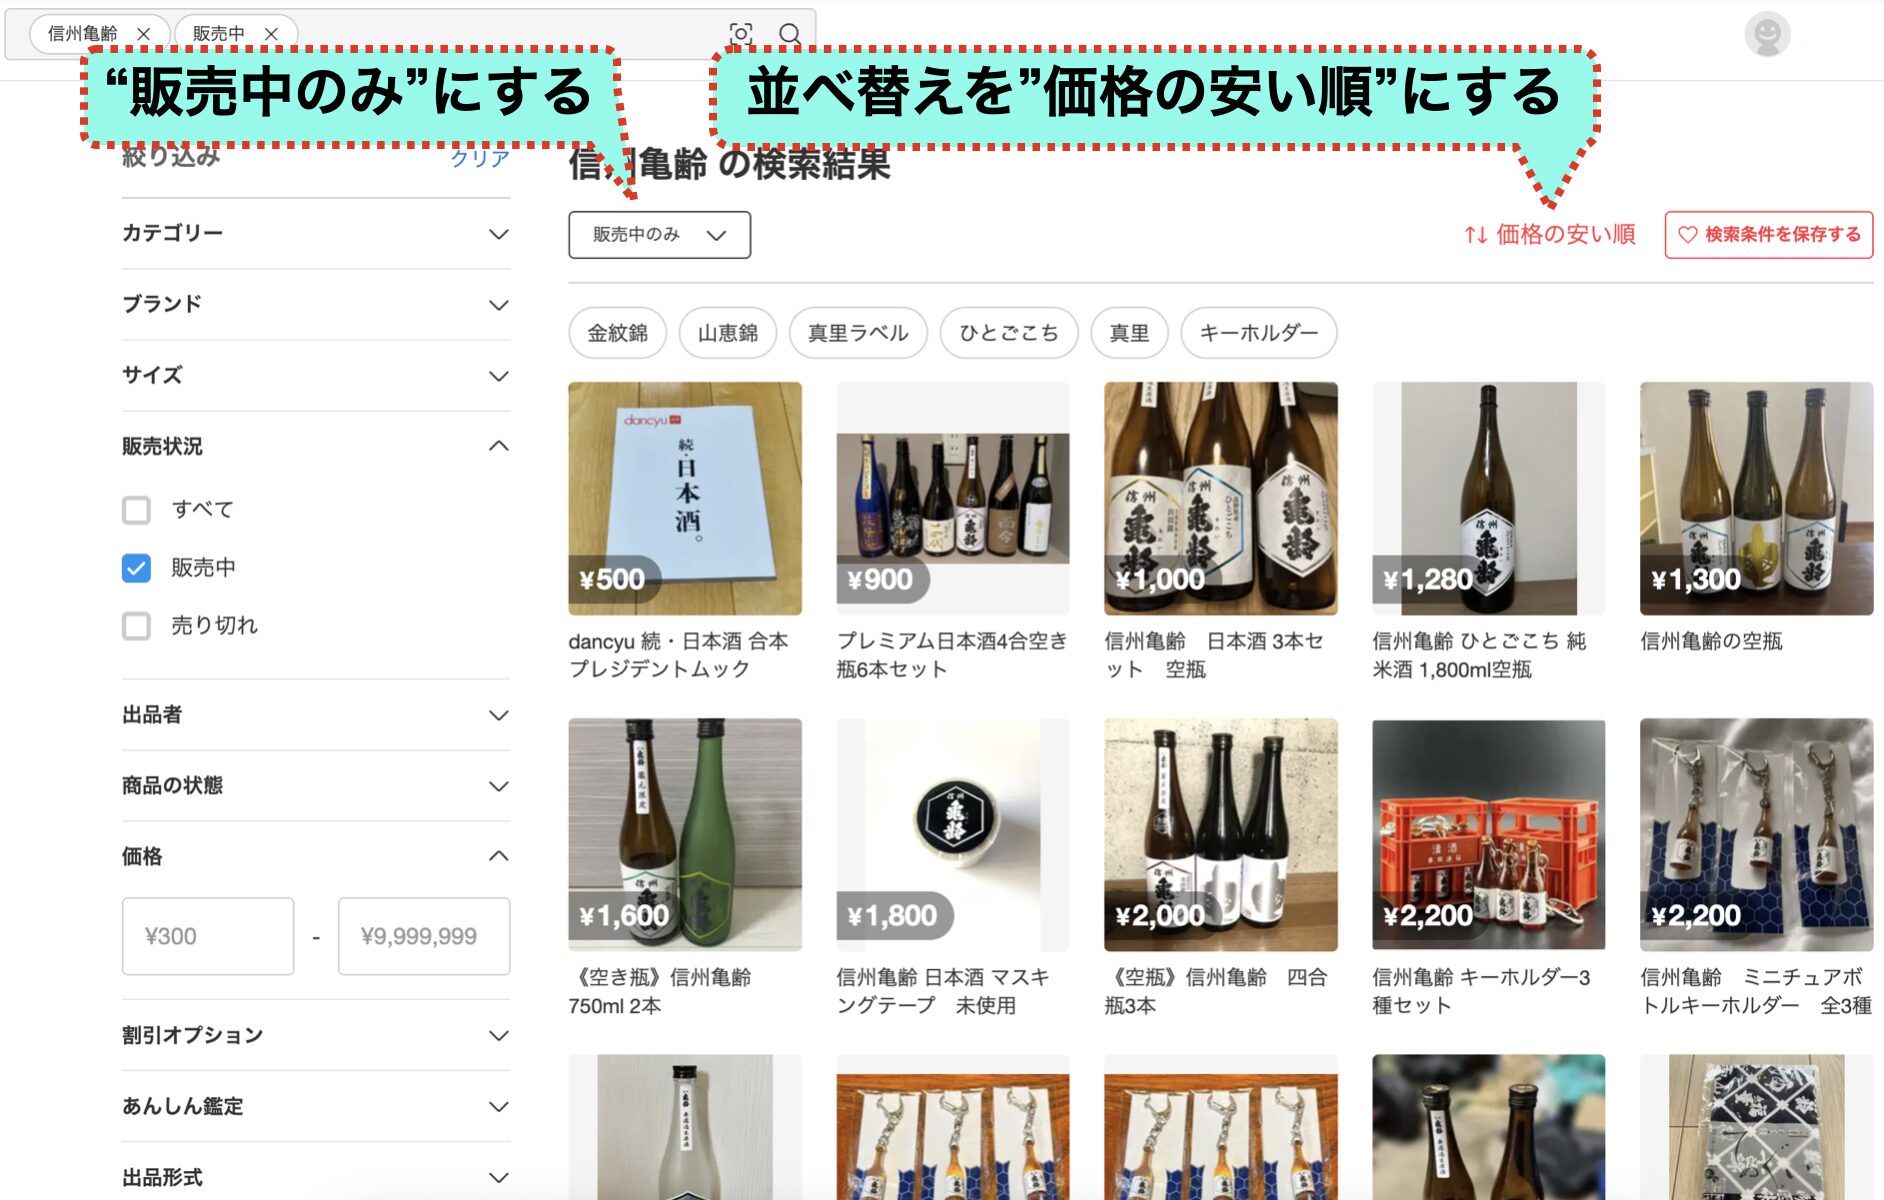The image size is (1884, 1200).
Task: Expand the サイズ filter
Action: click(x=315, y=376)
